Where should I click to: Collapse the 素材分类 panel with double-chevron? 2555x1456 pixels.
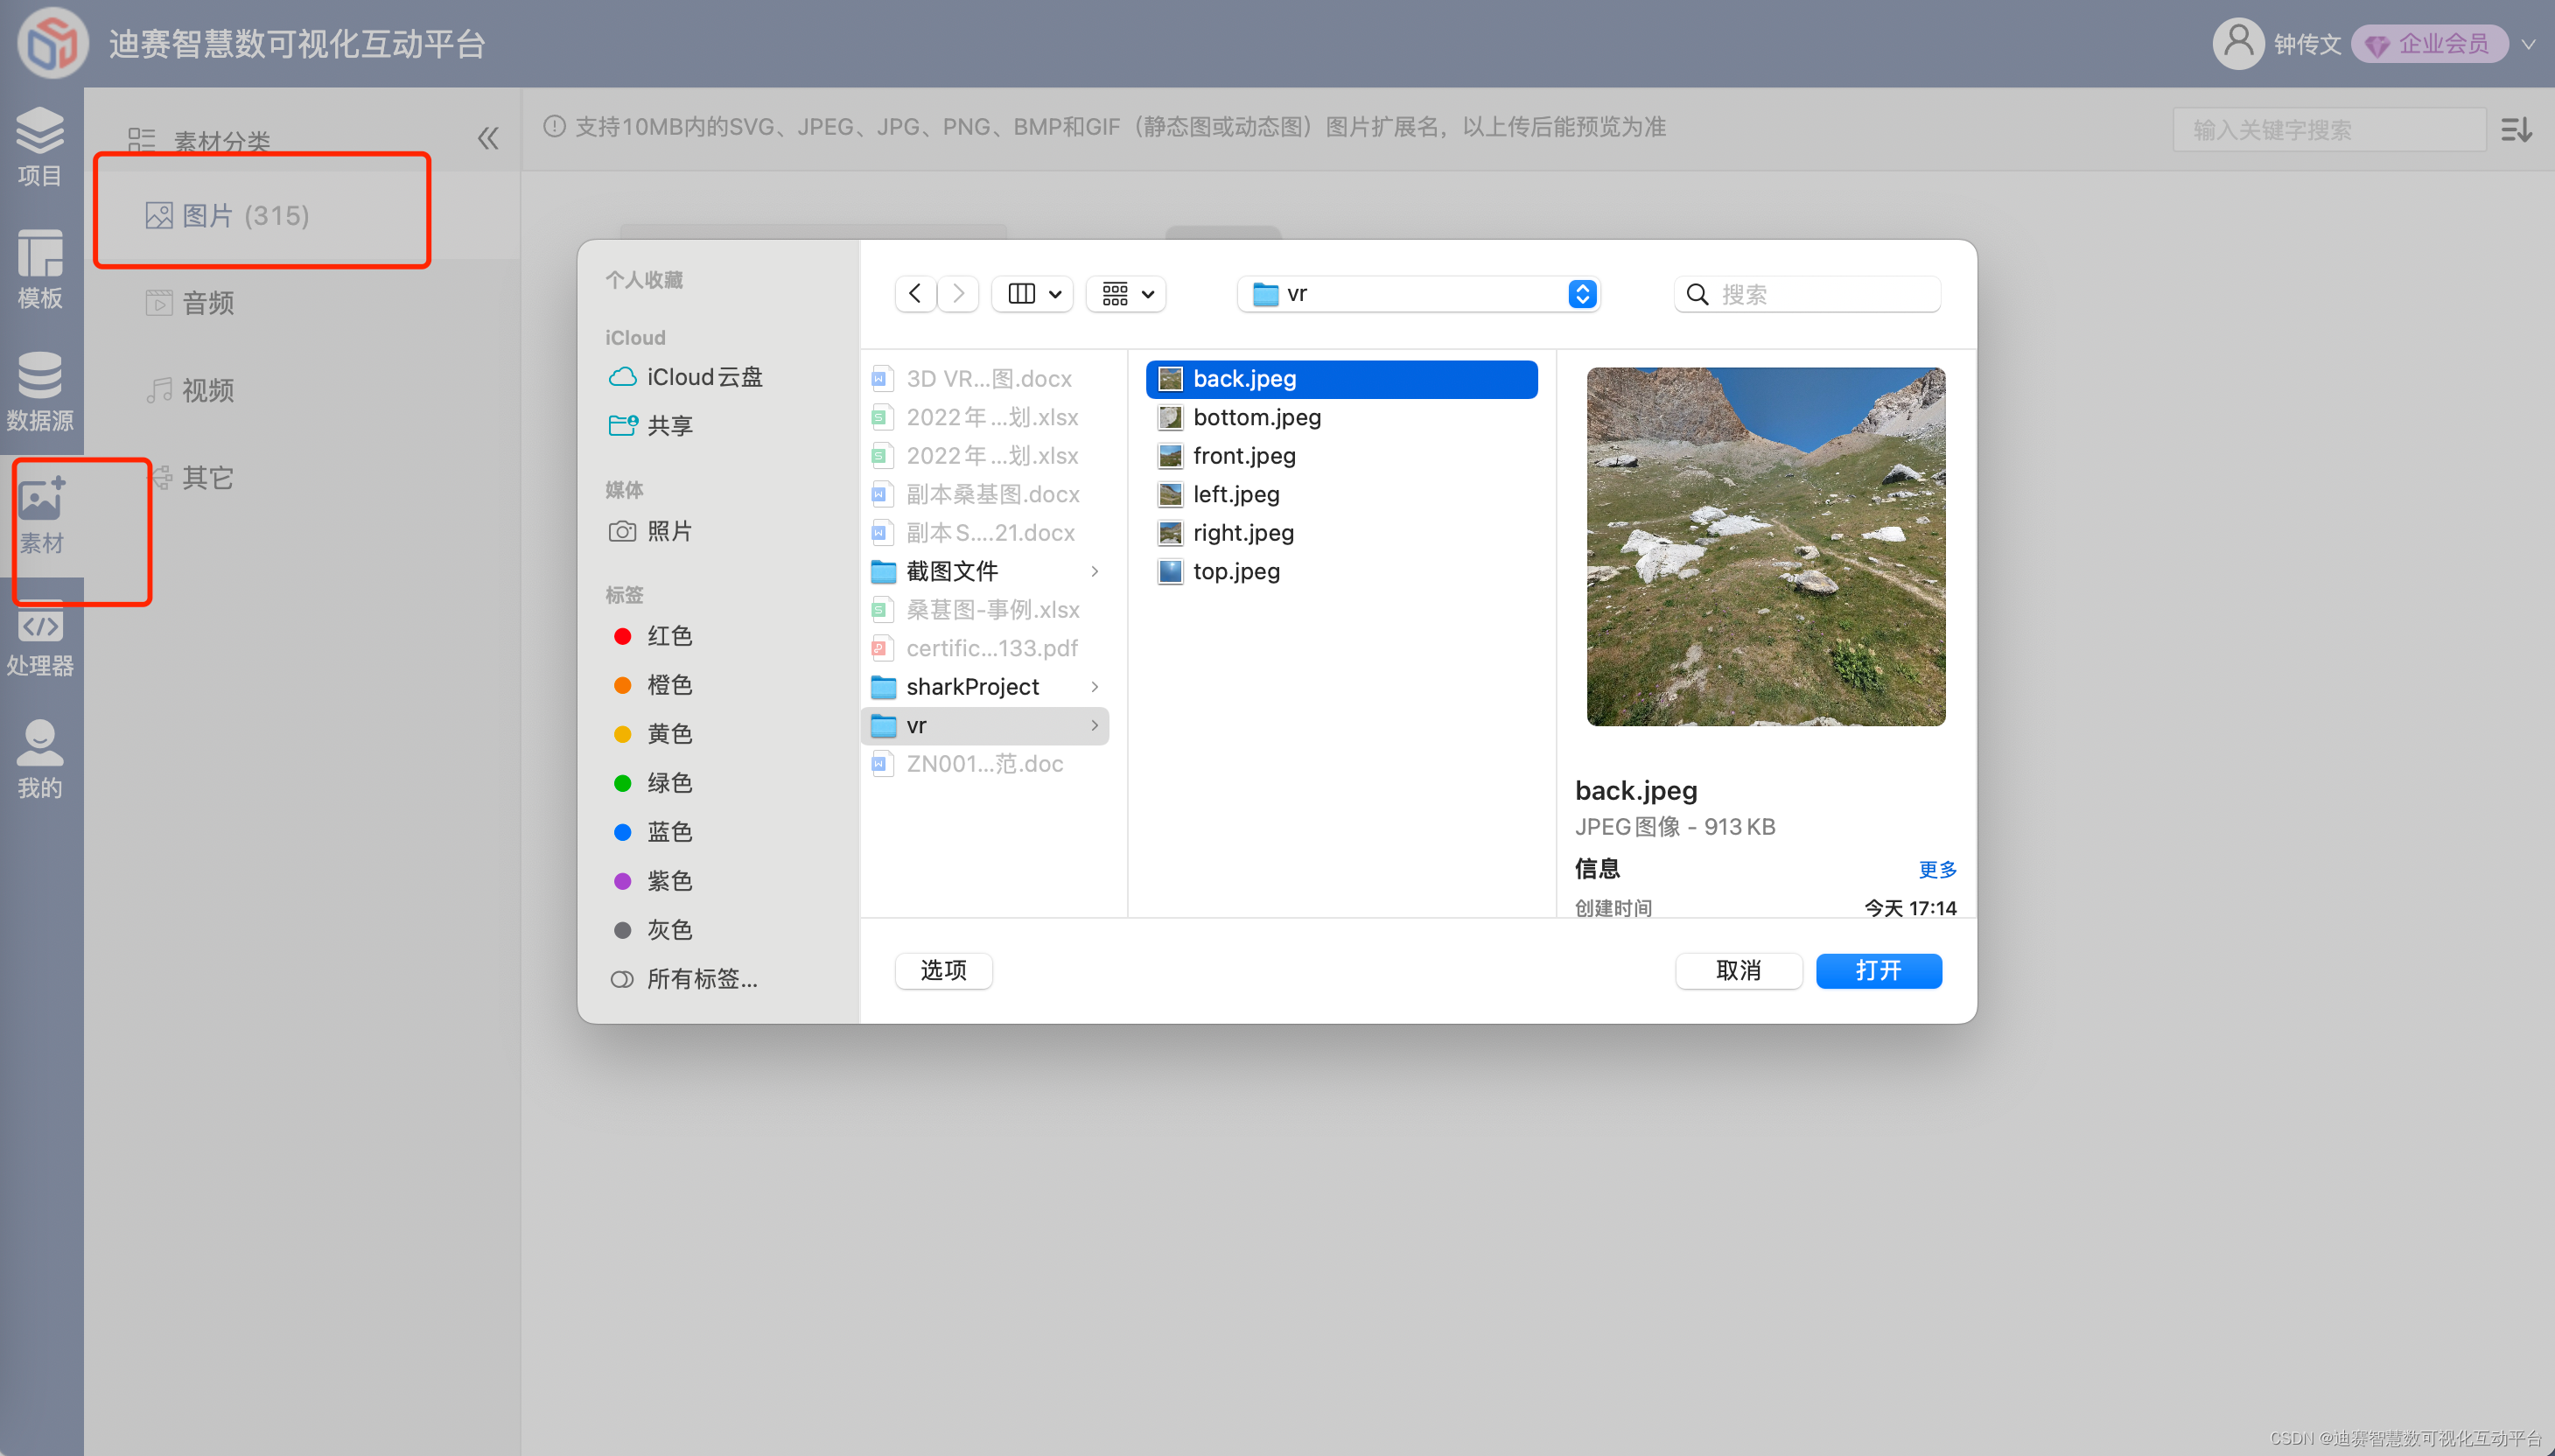487,138
